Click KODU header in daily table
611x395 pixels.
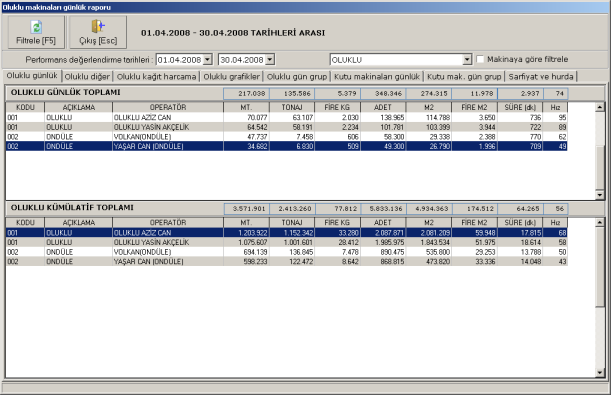[25, 107]
